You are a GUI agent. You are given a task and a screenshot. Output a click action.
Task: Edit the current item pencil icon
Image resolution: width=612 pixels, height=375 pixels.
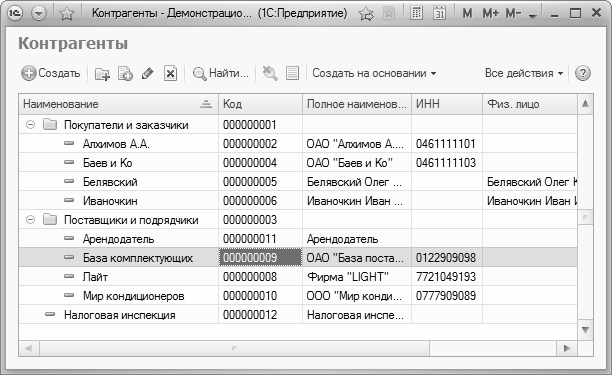(148, 73)
